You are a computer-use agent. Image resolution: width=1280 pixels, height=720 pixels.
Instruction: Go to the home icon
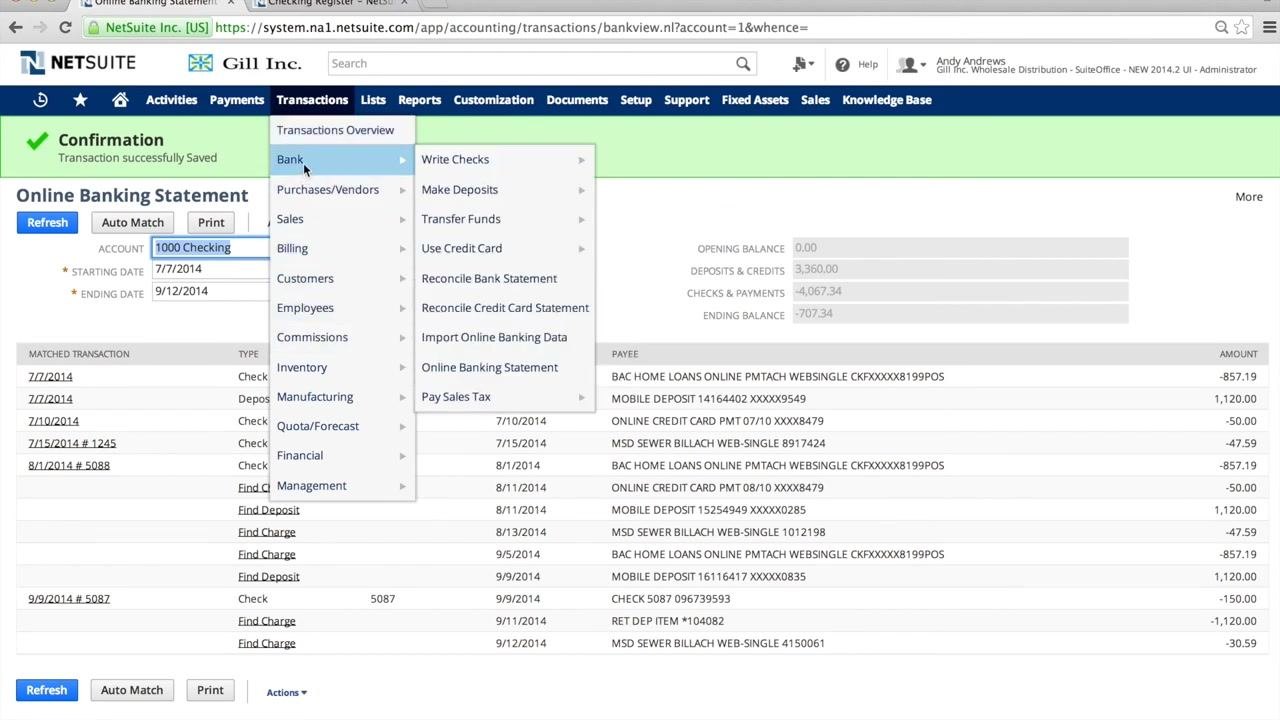click(x=120, y=100)
